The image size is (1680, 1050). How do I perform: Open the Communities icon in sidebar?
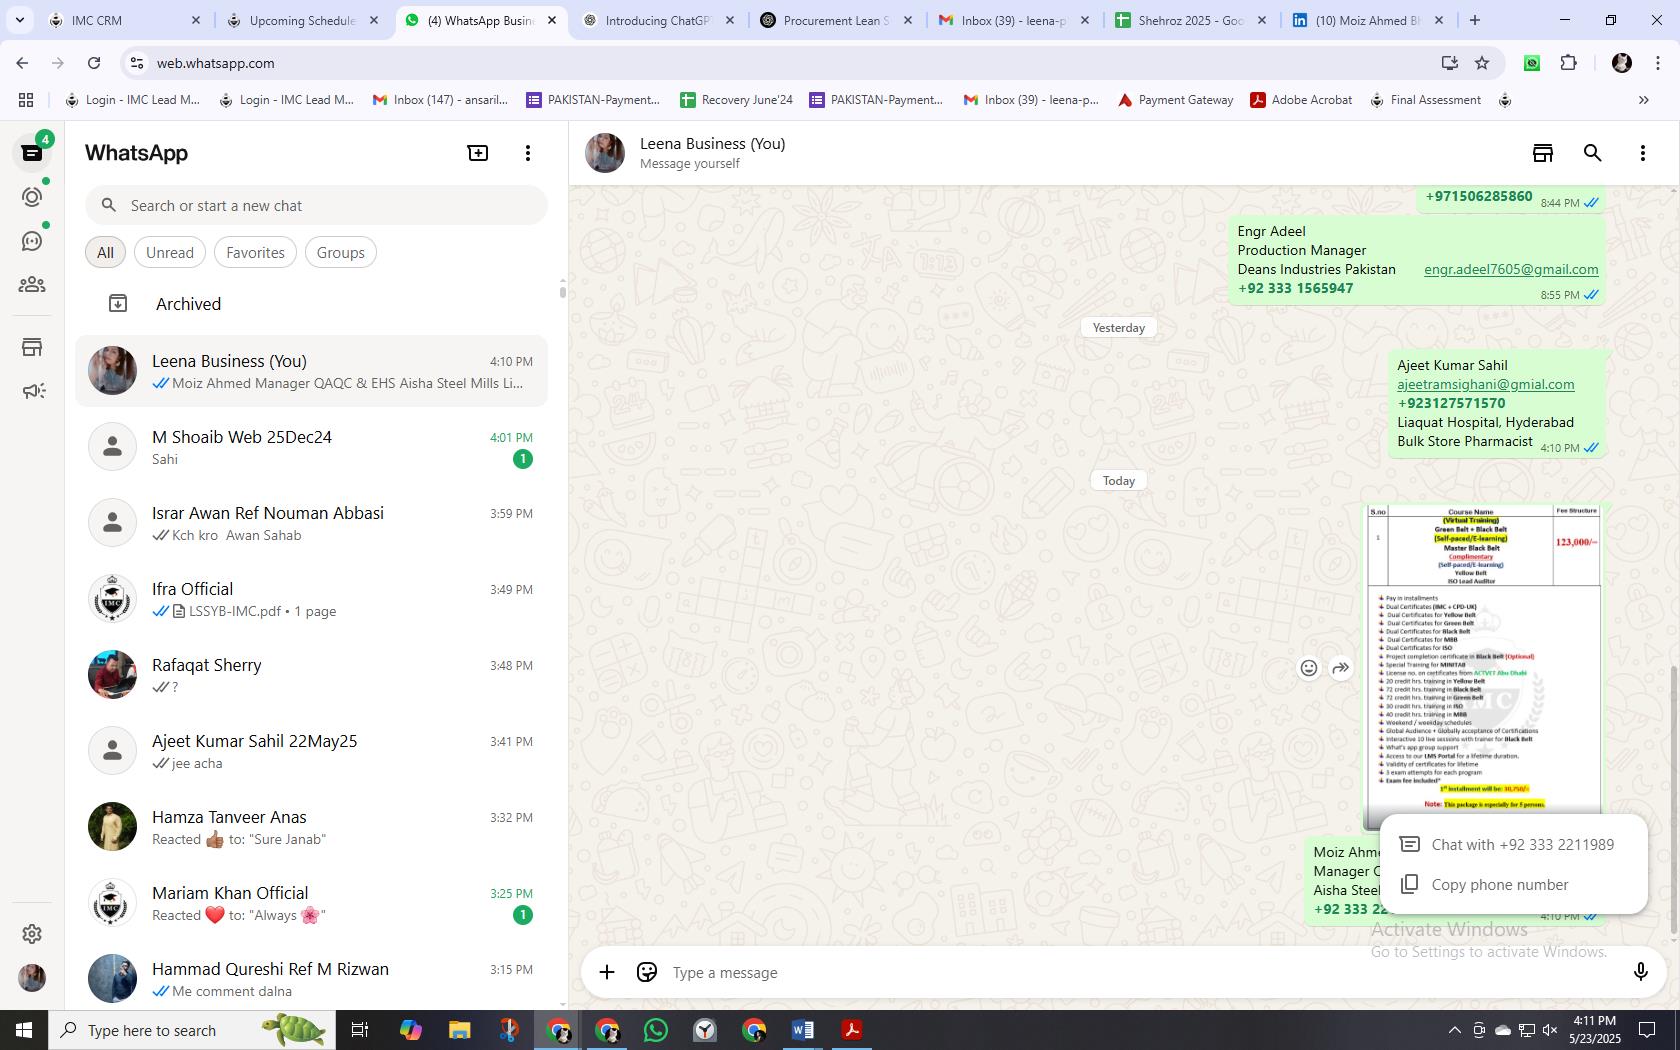(x=32, y=285)
